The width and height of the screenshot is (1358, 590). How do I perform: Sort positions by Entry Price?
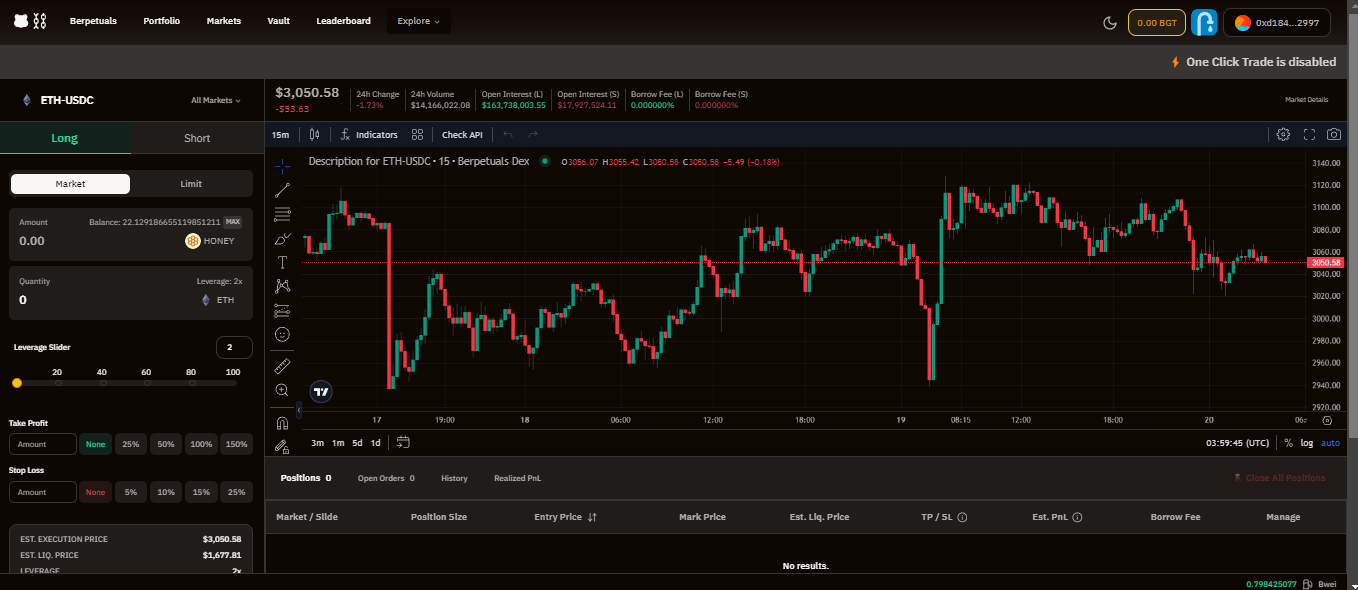pyautogui.click(x=565, y=517)
